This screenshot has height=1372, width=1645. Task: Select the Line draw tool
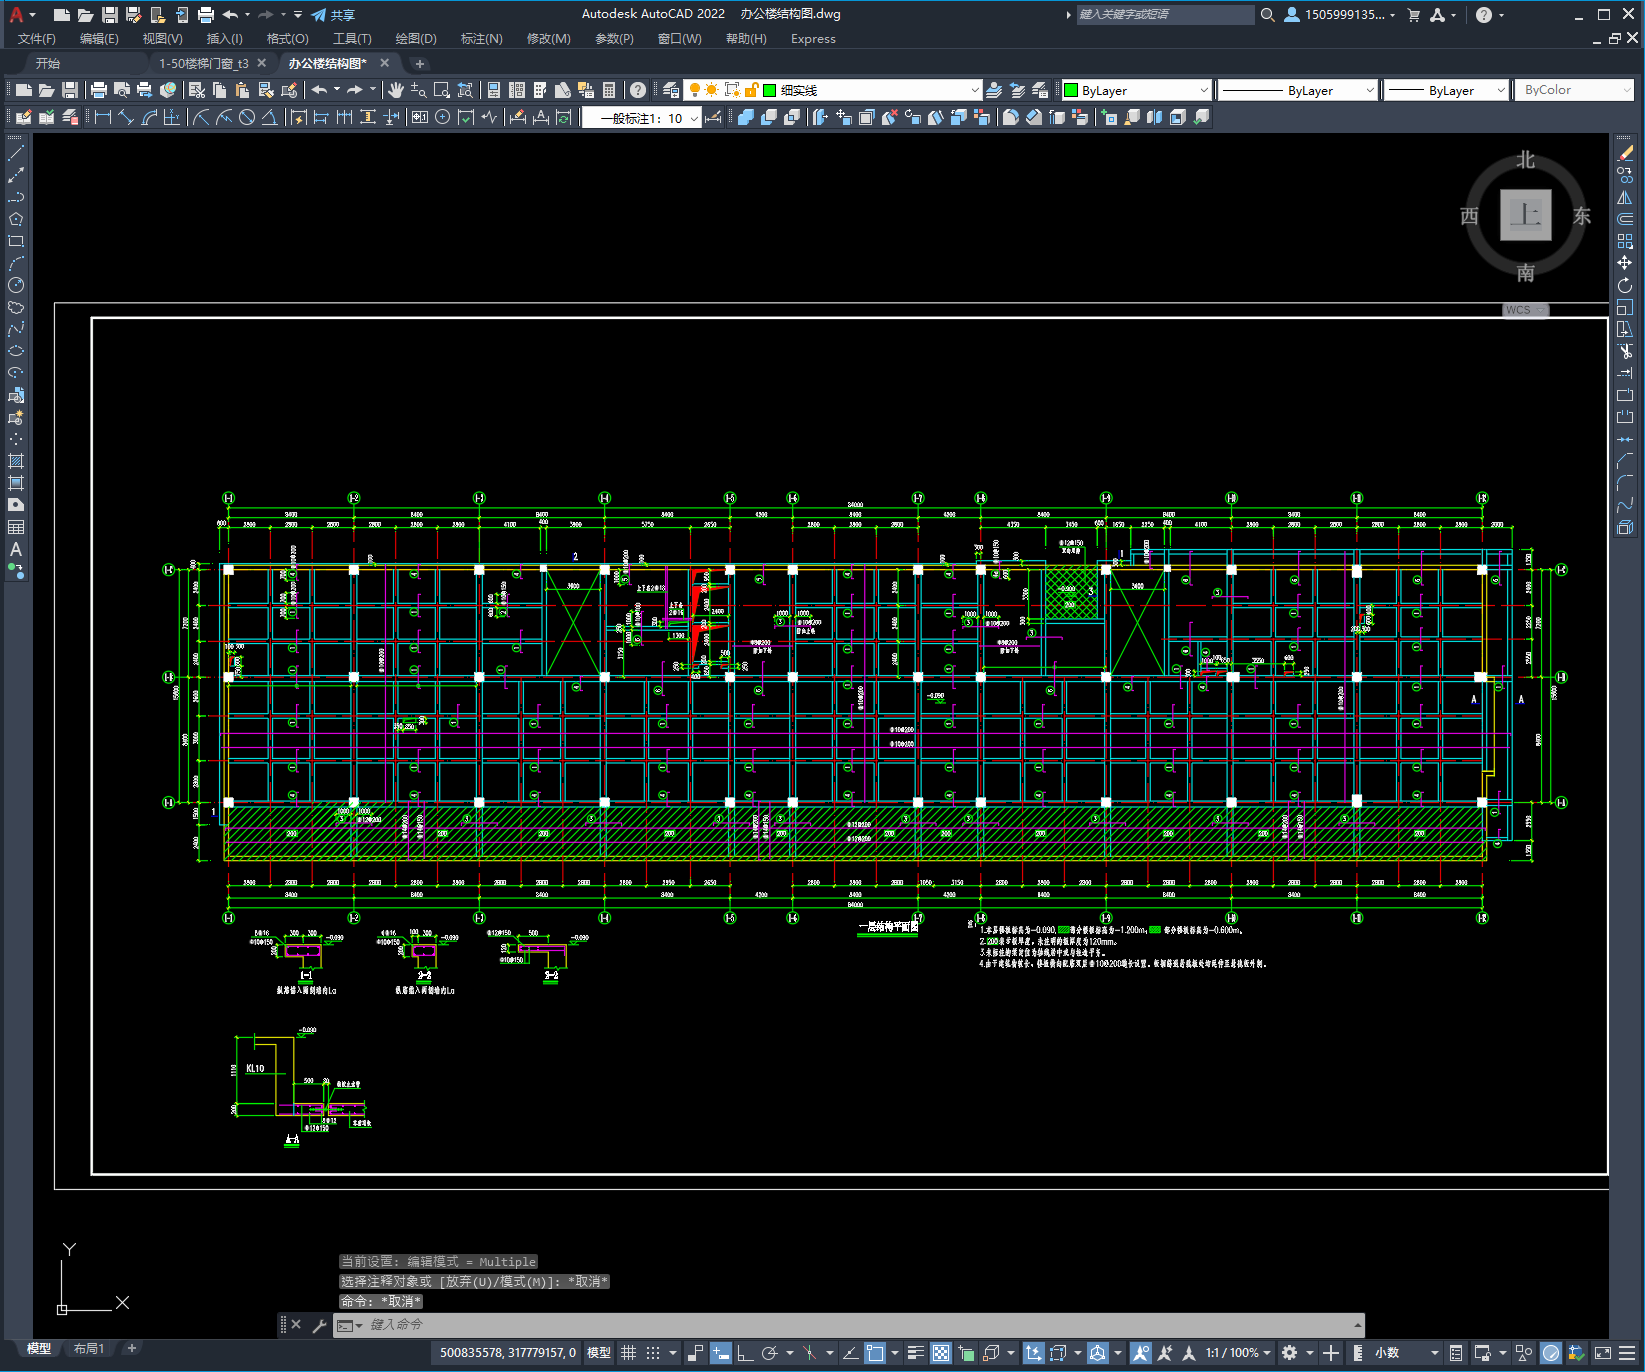(16, 153)
